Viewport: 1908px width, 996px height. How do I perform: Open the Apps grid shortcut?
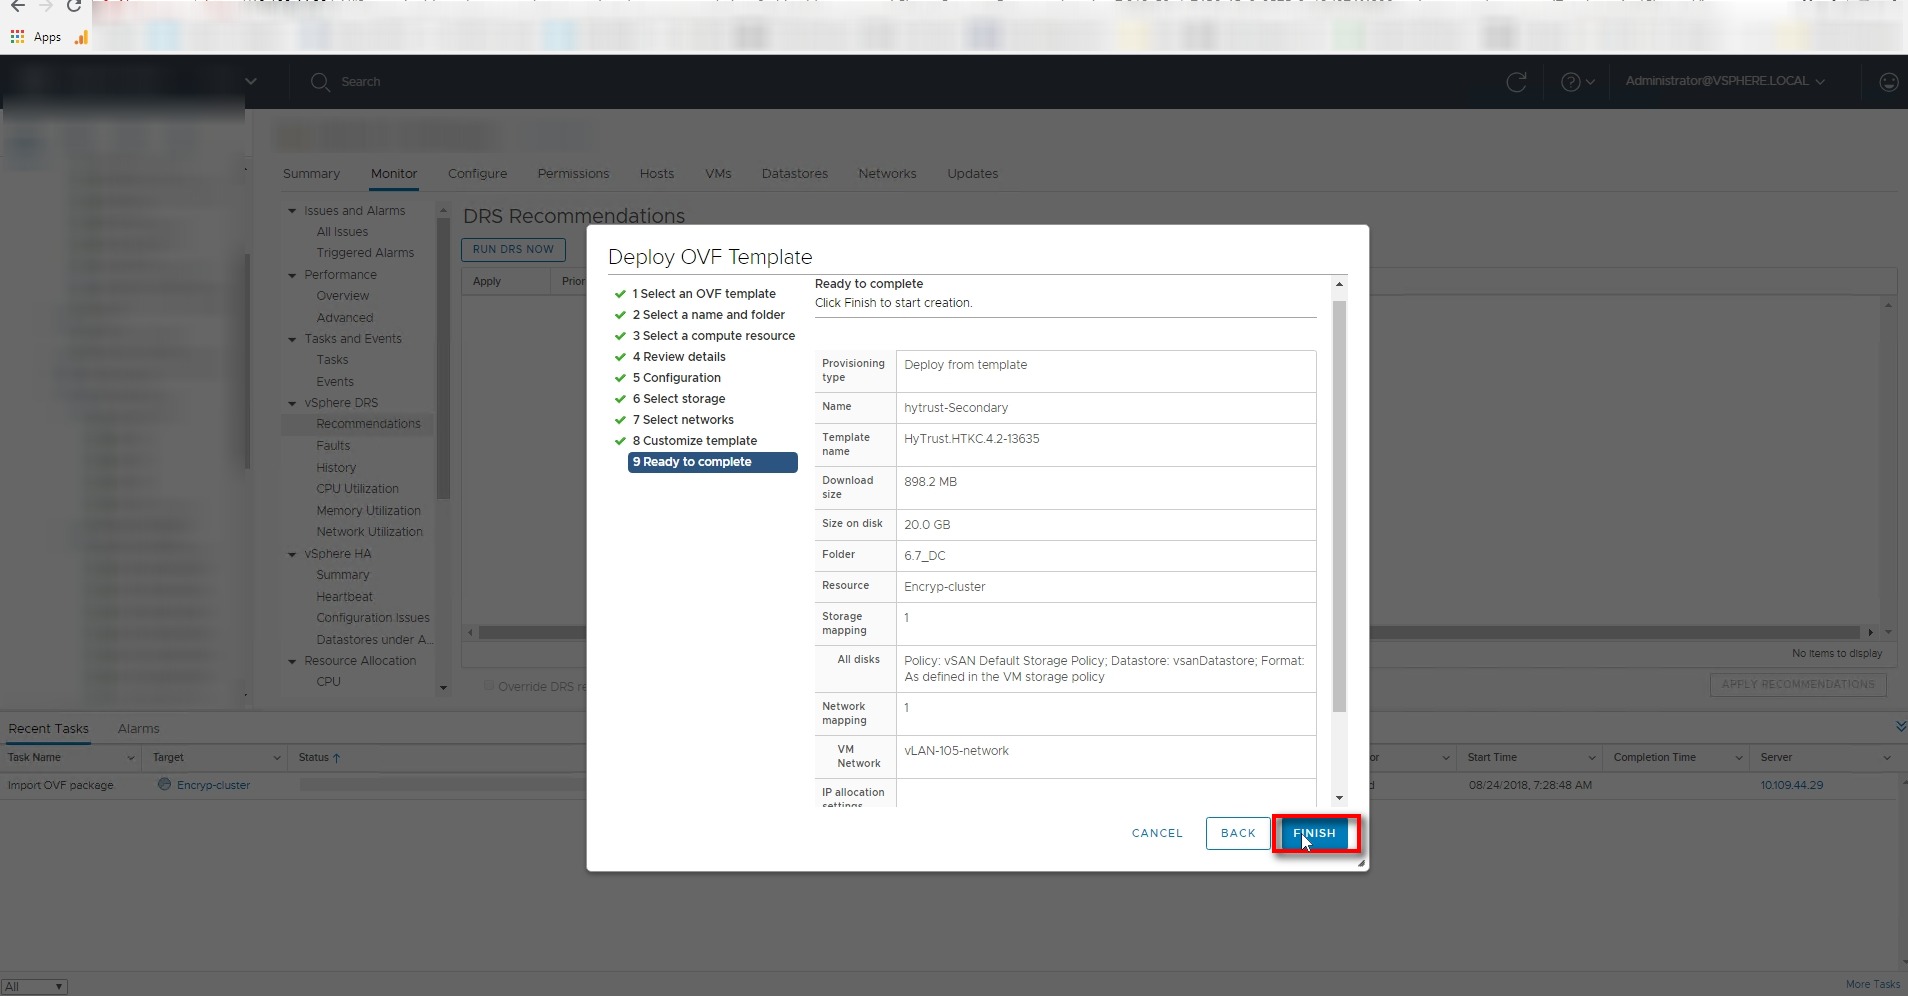pos(17,37)
